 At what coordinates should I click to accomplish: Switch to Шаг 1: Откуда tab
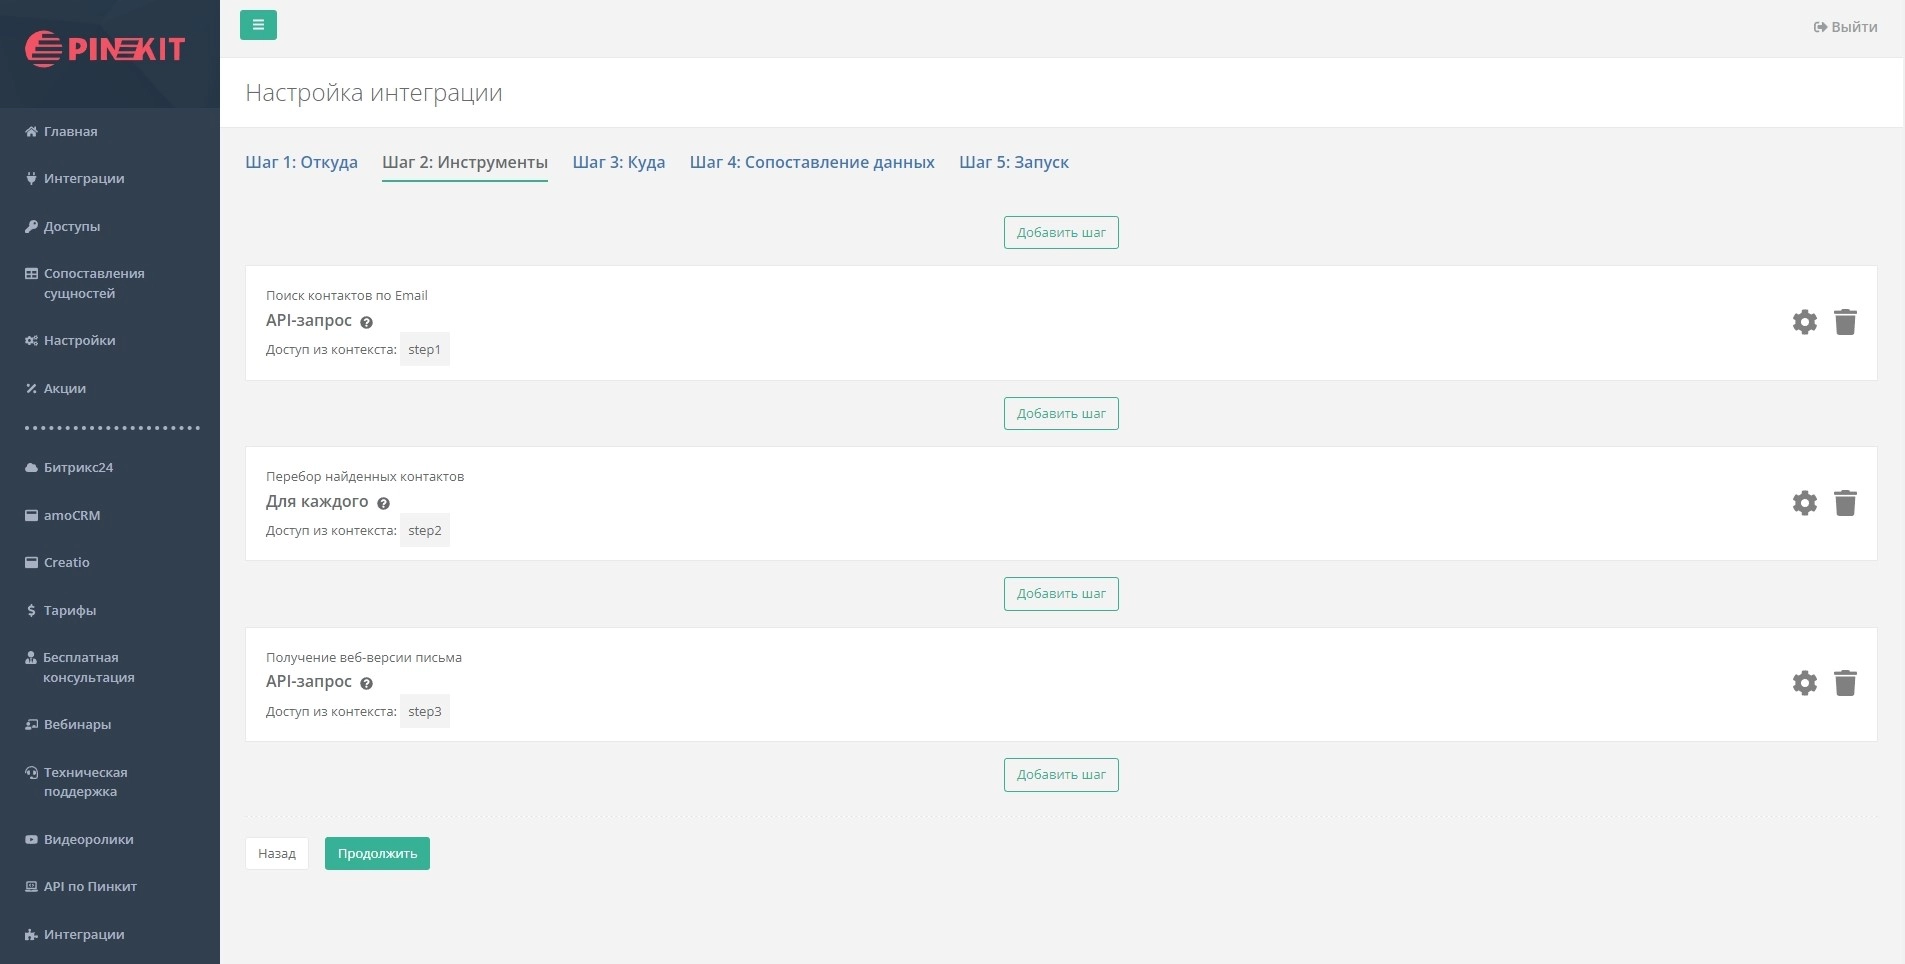301,162
